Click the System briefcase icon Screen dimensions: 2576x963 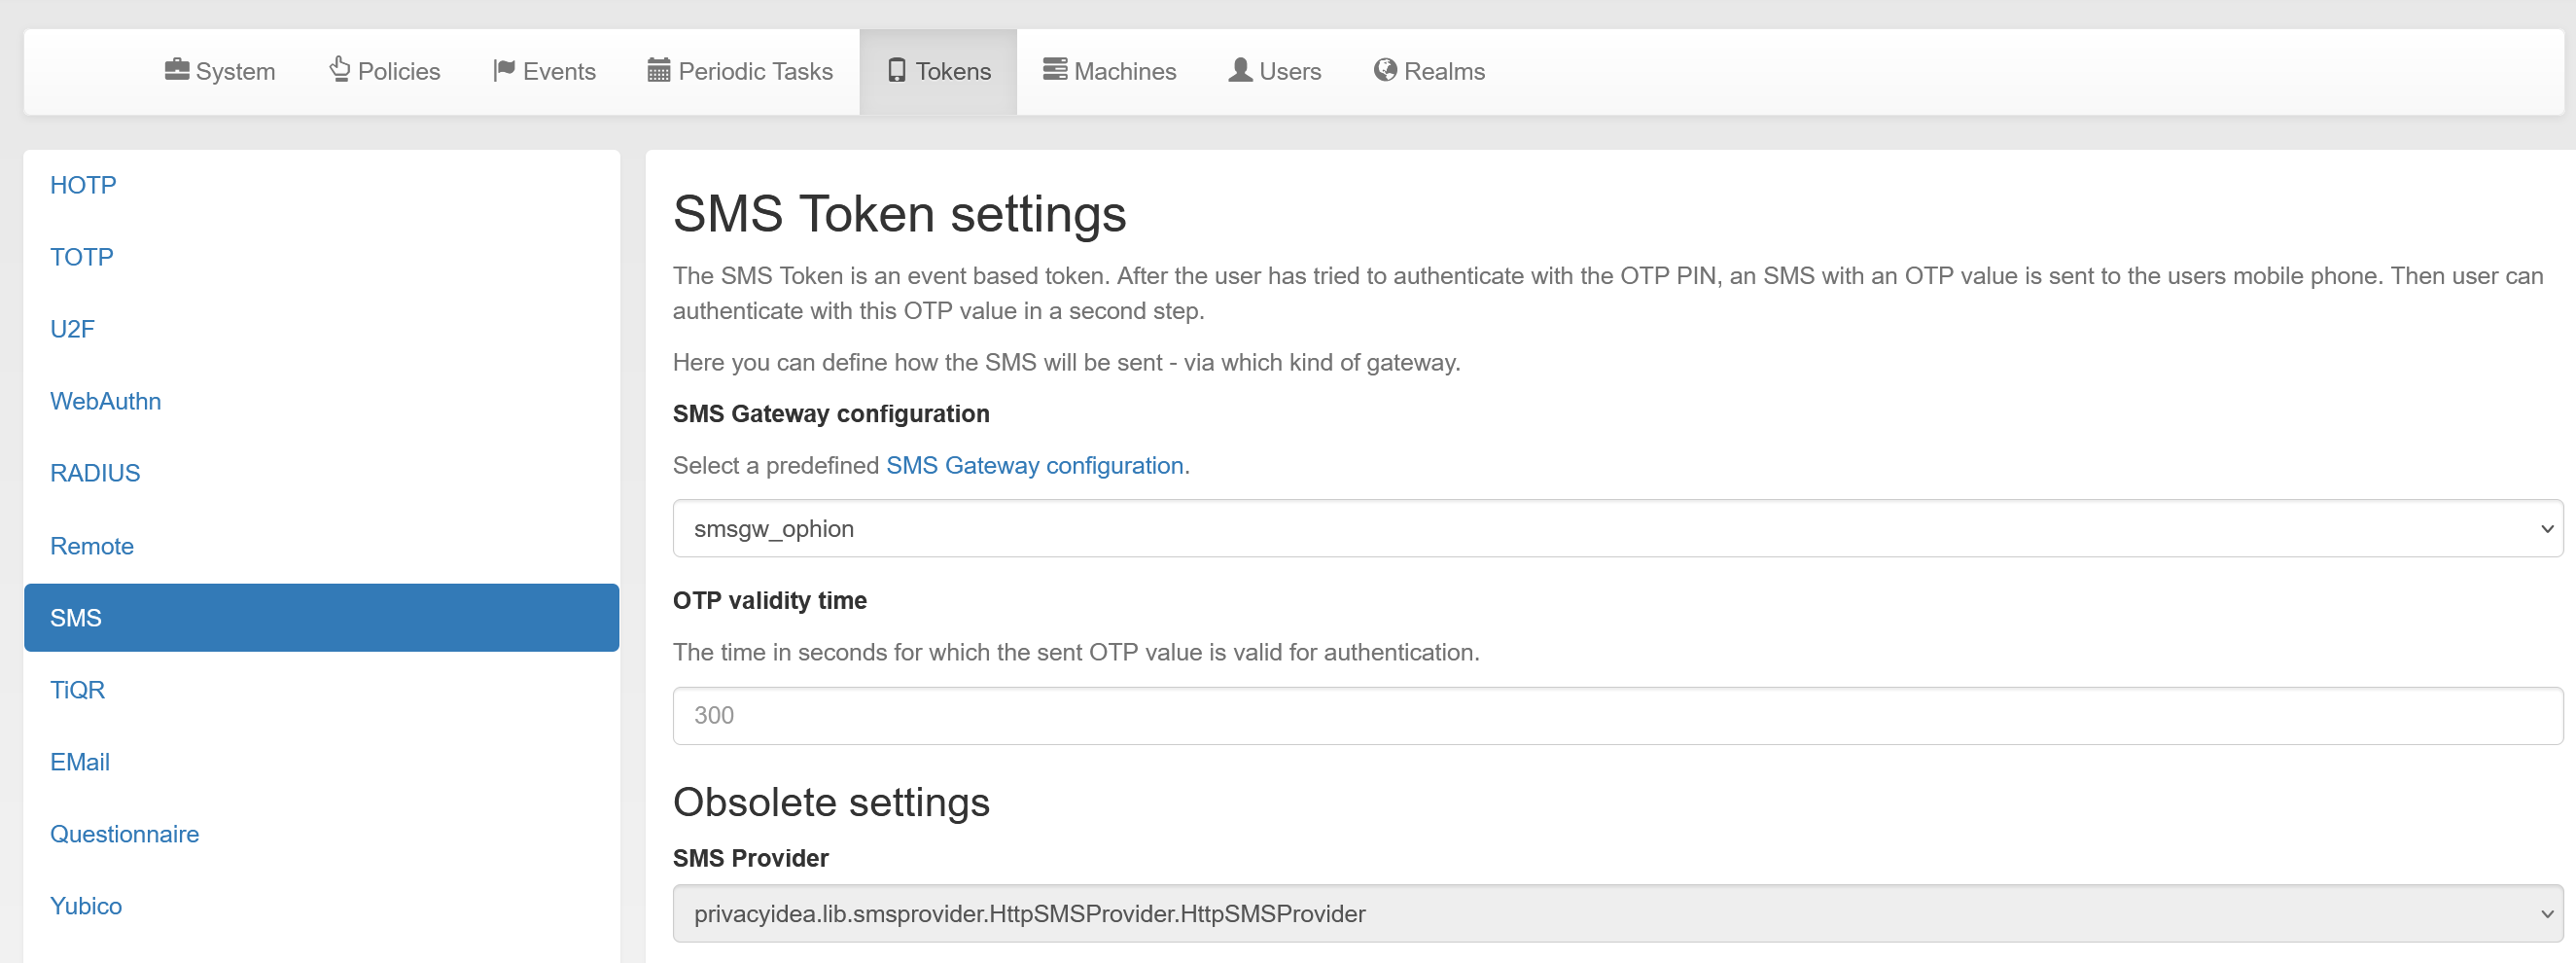pyautogui.click(x=177, y=69)
